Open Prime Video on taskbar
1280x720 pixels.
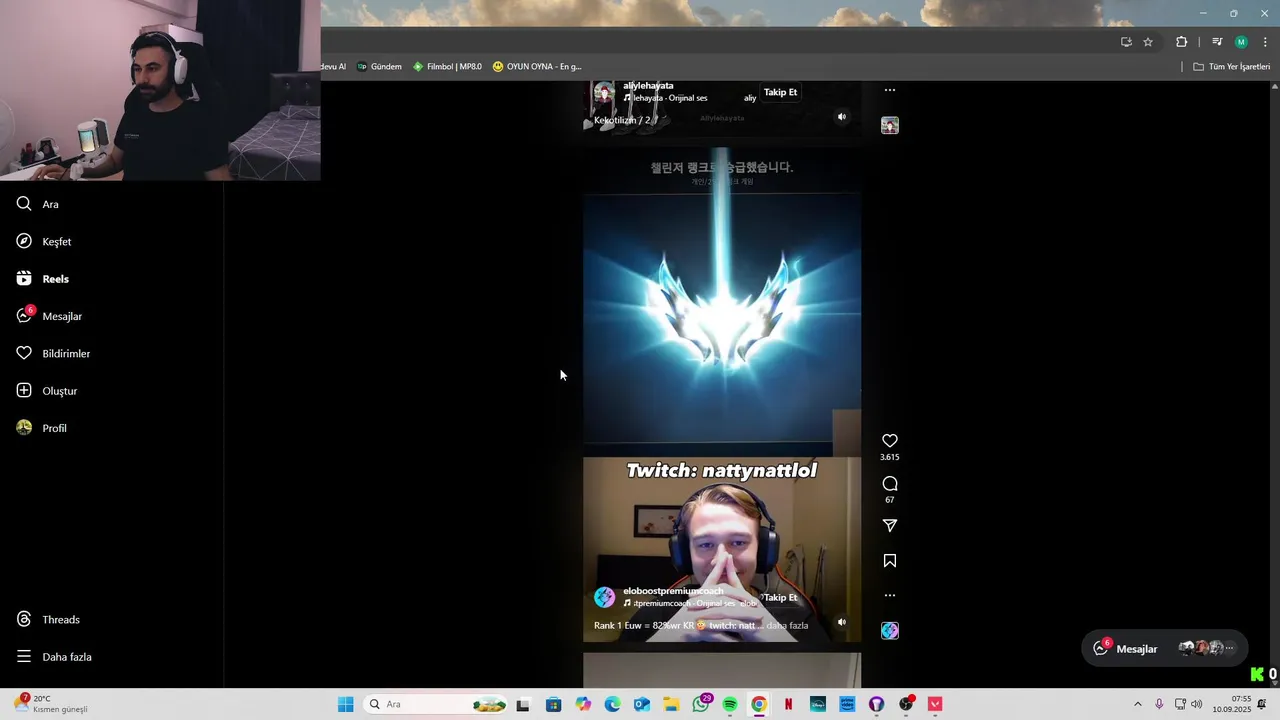pos(848,704)
